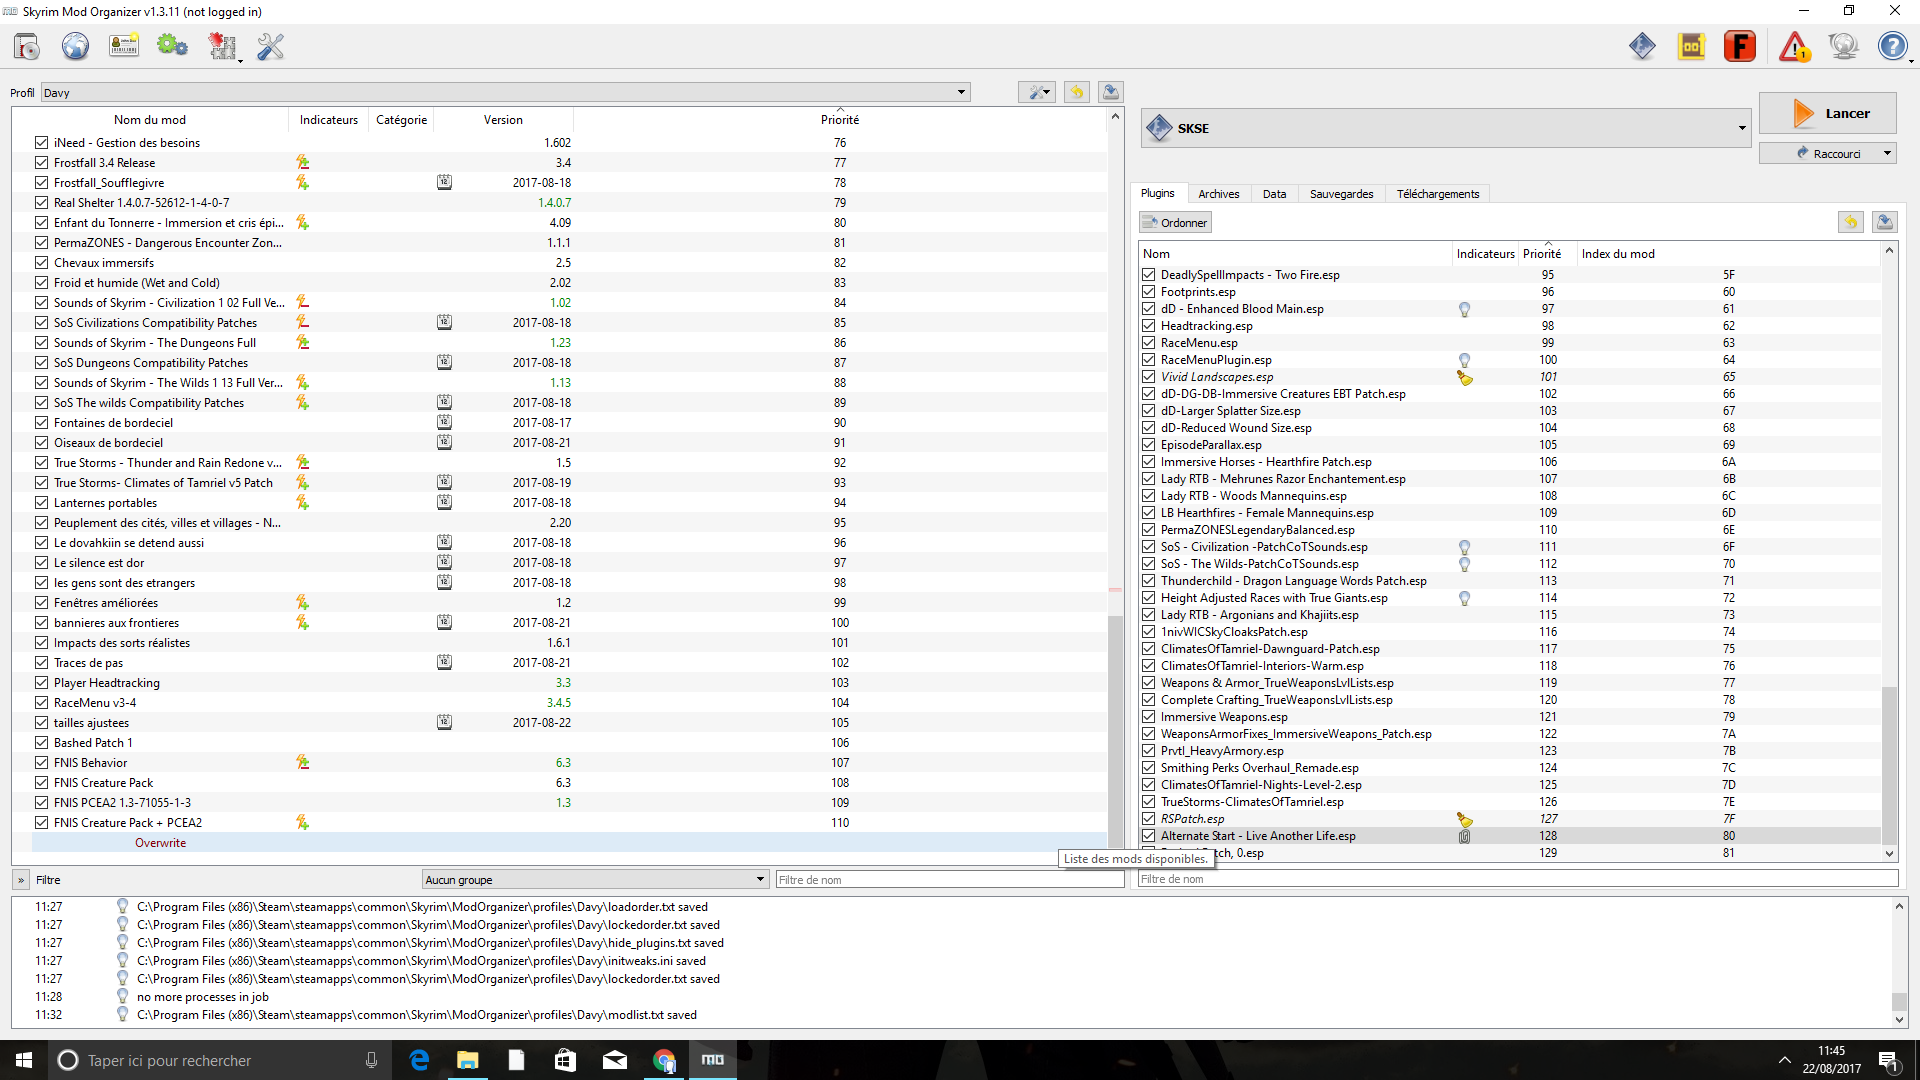This screenshot has height=1080, width=1920.
Task: Click the Ordonner sort button
Action: (1175, 222)
